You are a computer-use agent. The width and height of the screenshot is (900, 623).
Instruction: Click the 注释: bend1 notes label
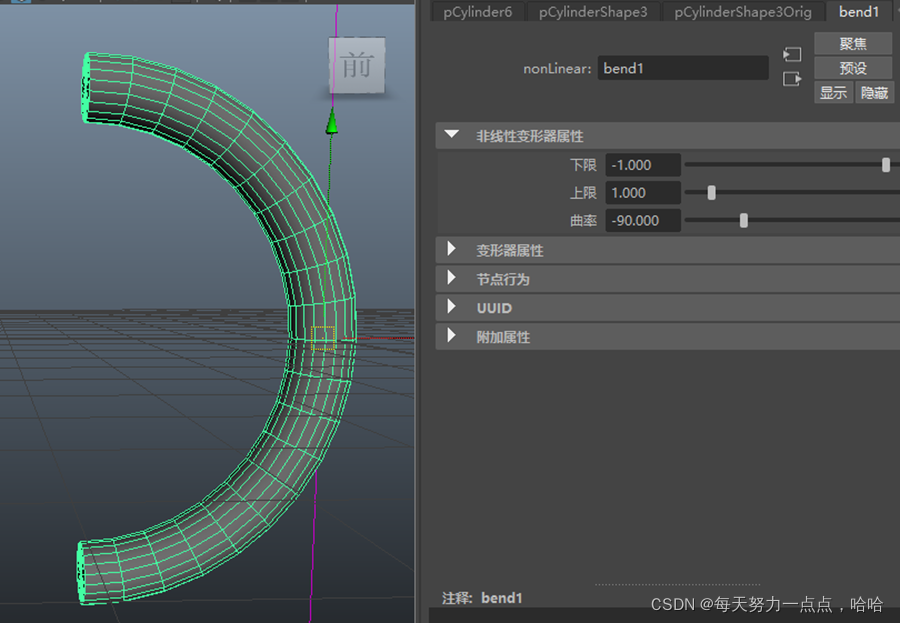(482, 598)
